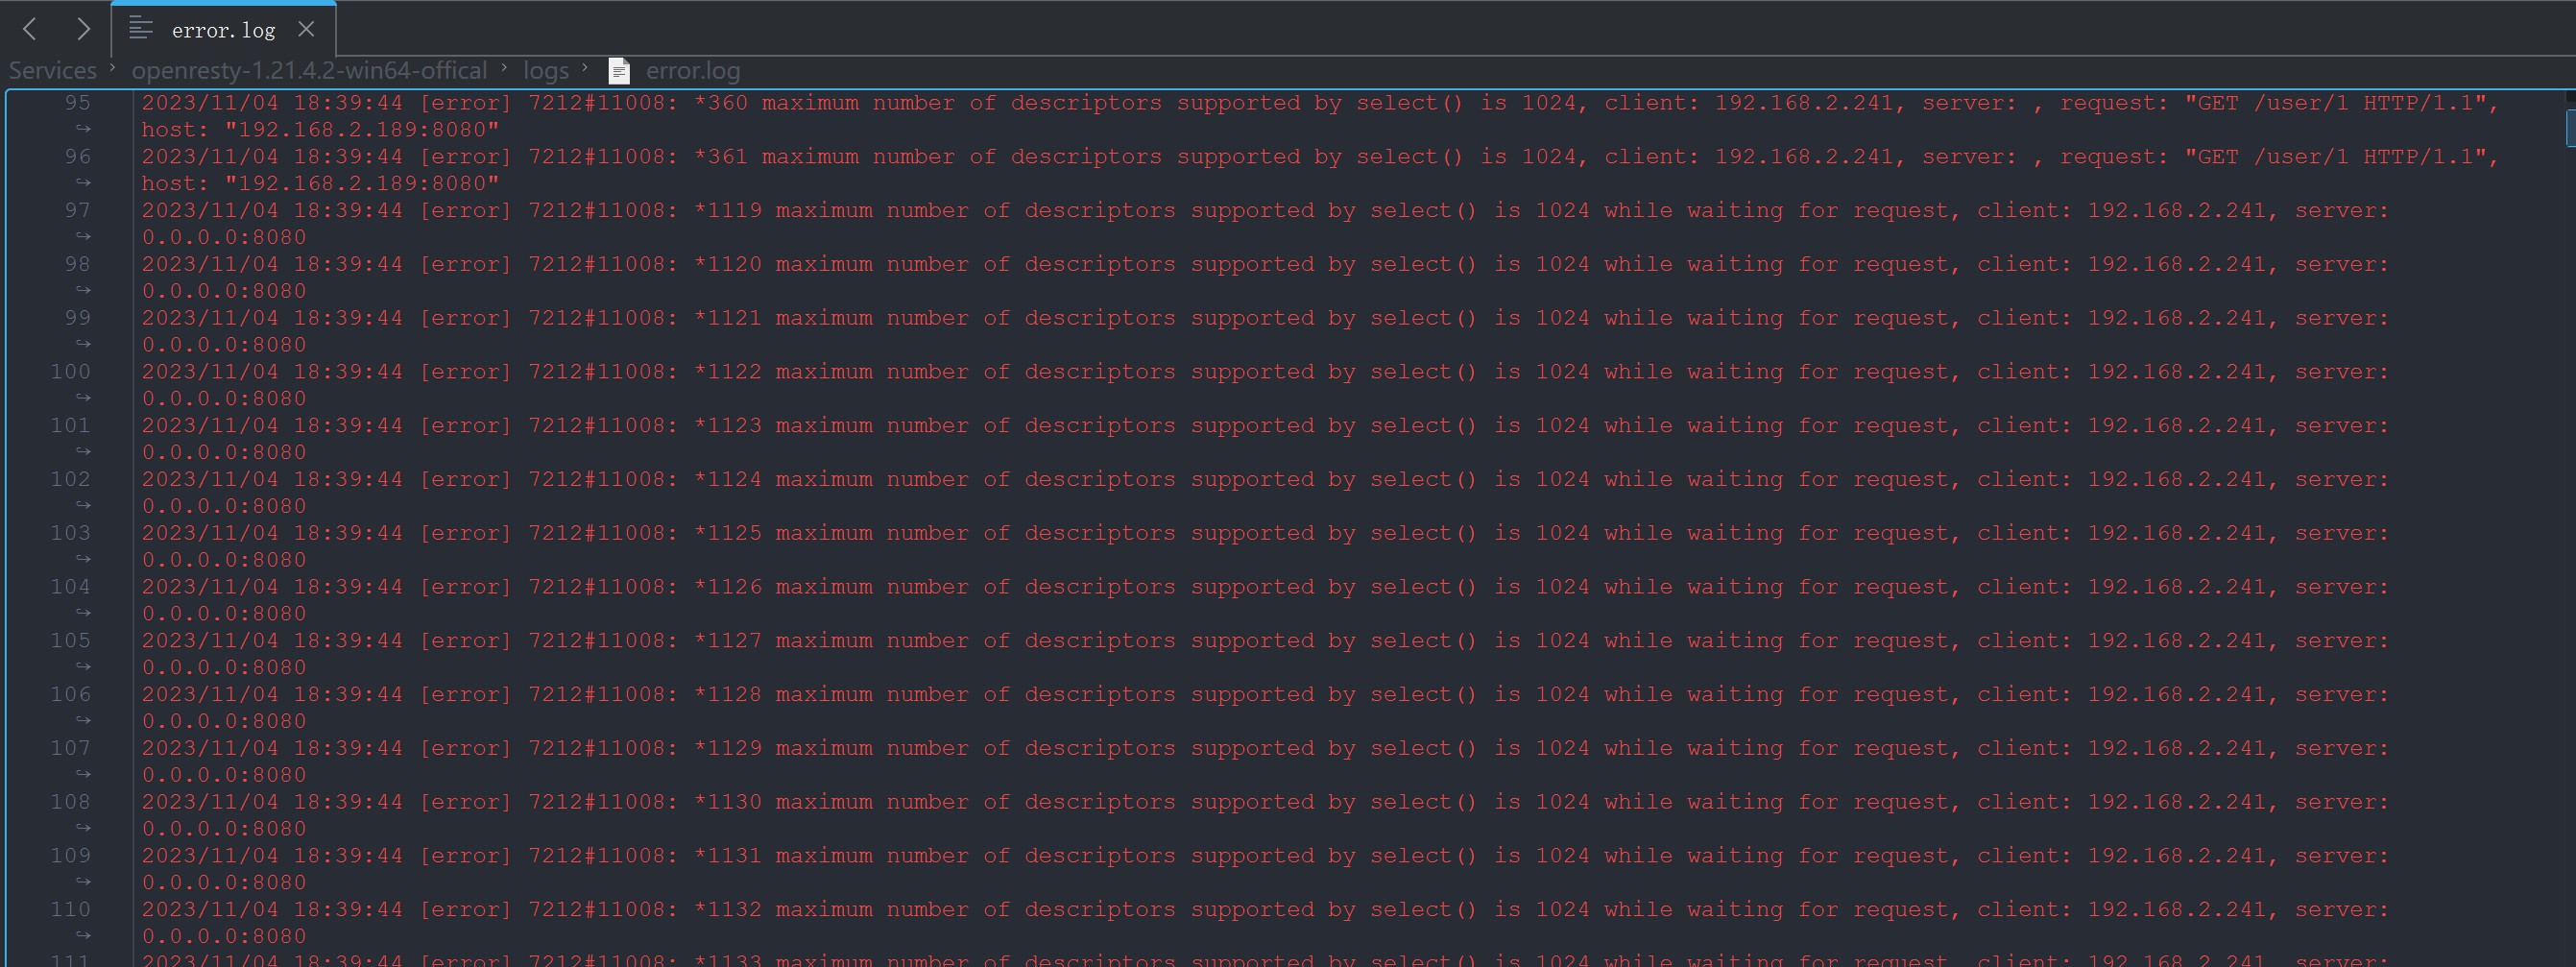
Task: Open the logs breadcrumb folder
Action: 546,71
